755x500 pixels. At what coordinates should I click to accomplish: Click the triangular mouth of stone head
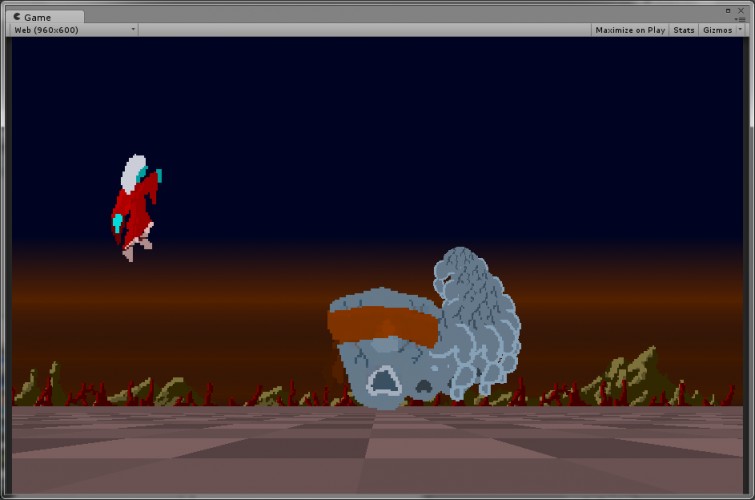(384, 381)
